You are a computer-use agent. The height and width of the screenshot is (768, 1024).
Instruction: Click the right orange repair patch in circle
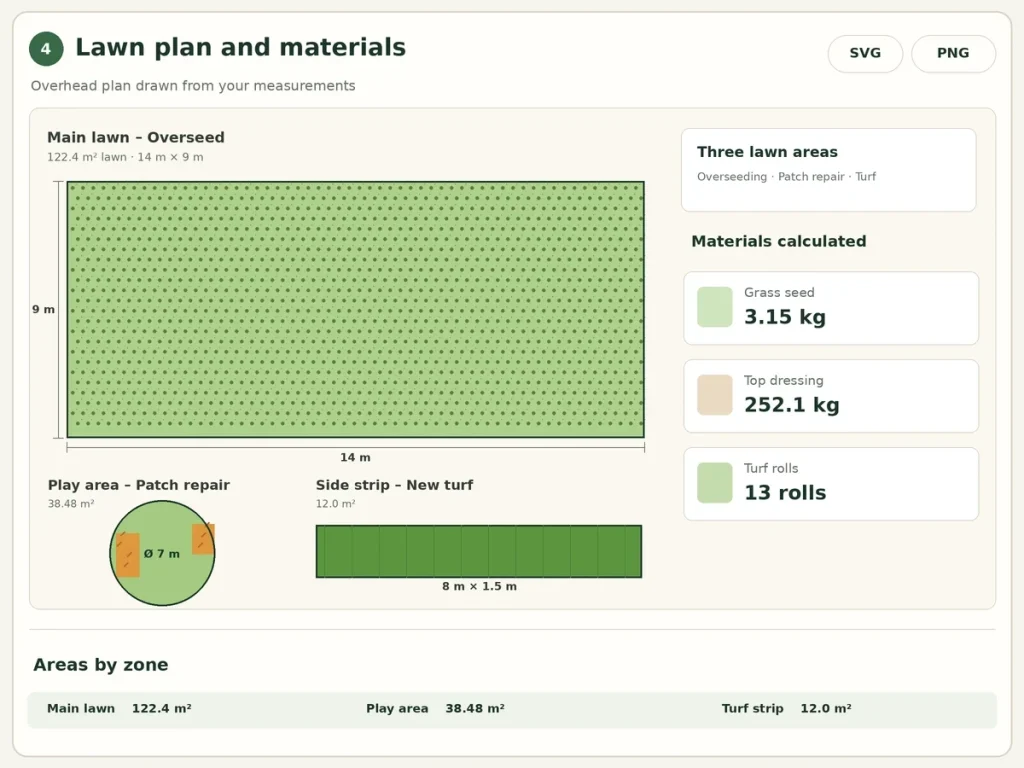pyautogui.click(x=203, y=539)
